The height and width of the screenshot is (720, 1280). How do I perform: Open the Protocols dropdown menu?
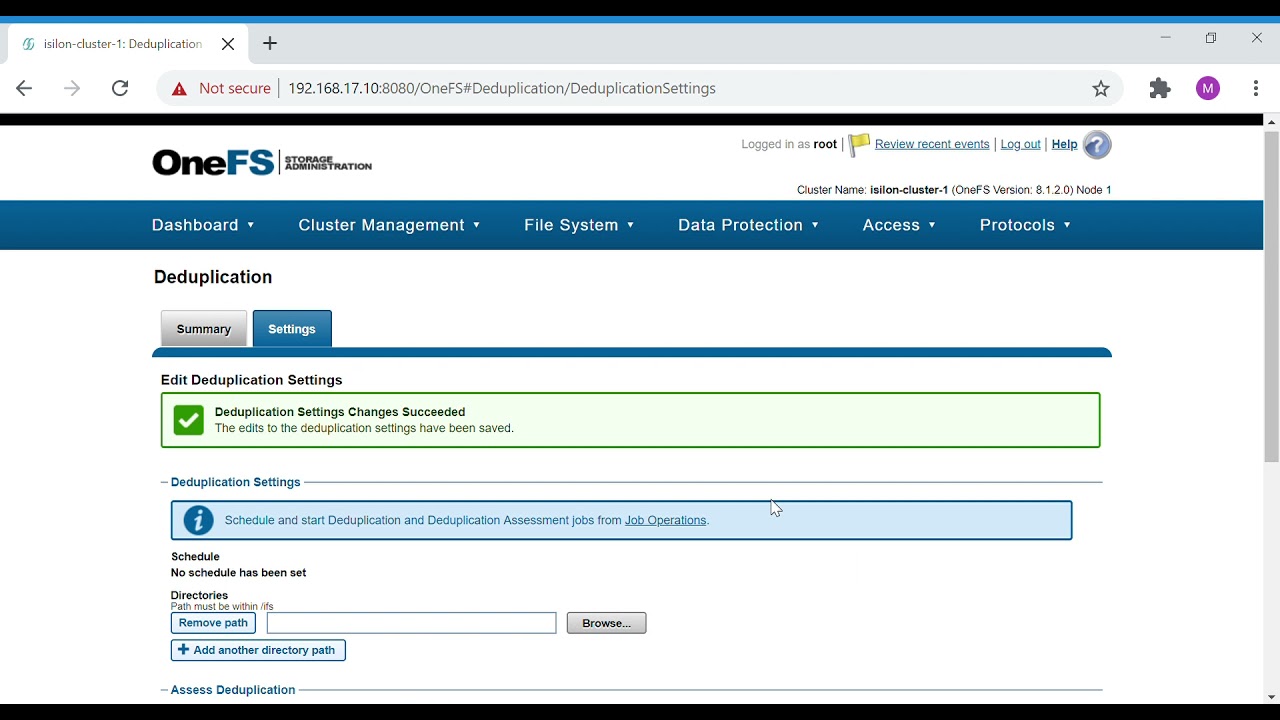tap(1025, 225)
